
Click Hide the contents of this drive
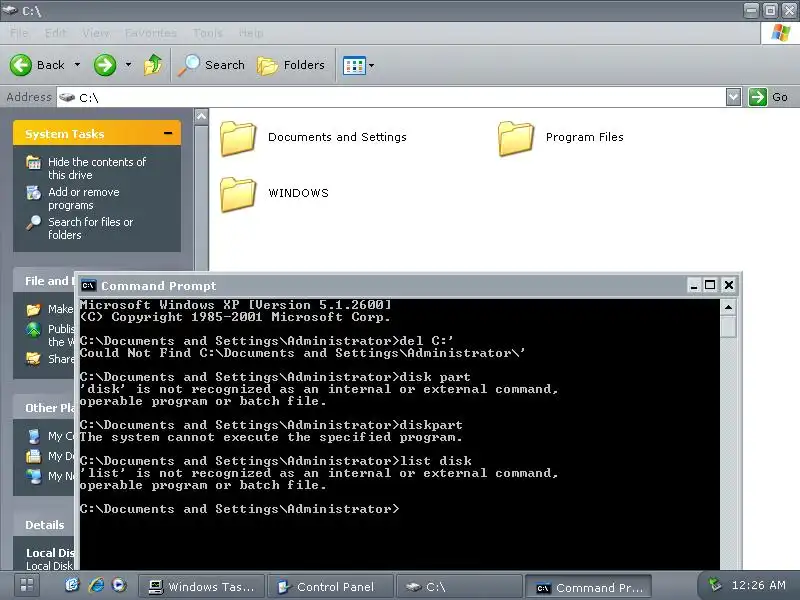coord(97,168)
